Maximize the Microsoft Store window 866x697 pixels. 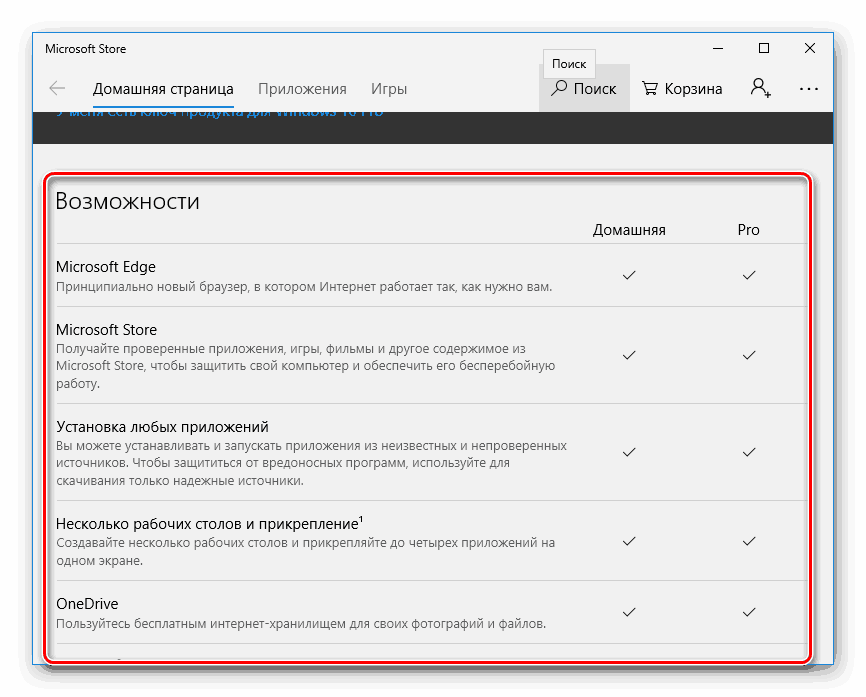[764, 48]
